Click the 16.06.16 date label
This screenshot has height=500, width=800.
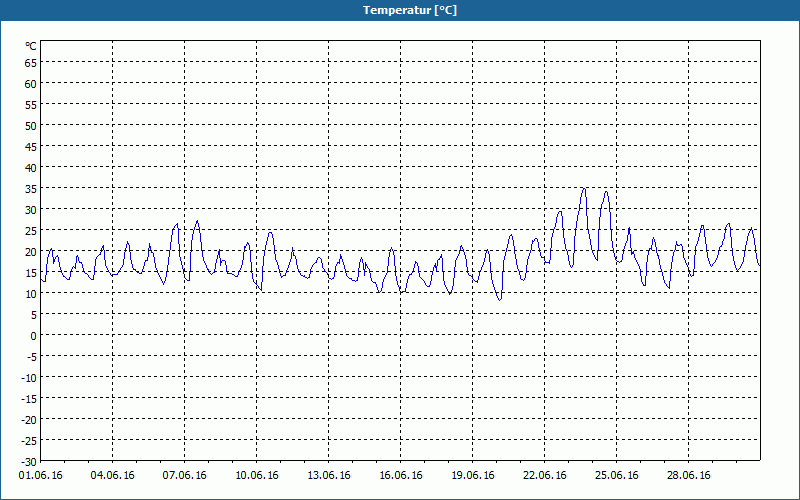click(x=401, y=476)
